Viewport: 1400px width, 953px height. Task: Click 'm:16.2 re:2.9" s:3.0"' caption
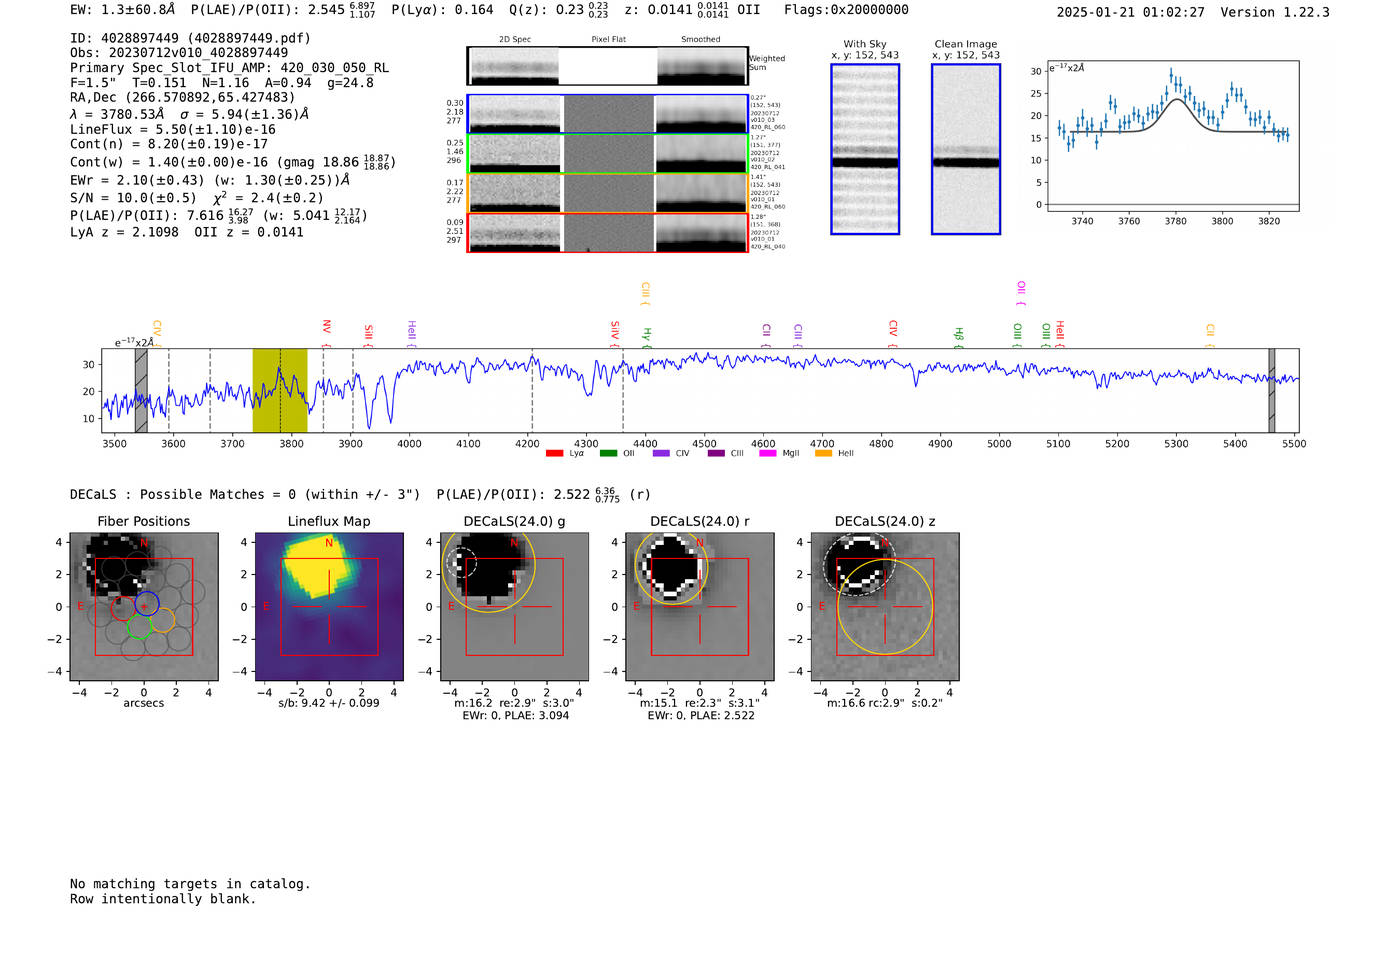pos(514,703)
